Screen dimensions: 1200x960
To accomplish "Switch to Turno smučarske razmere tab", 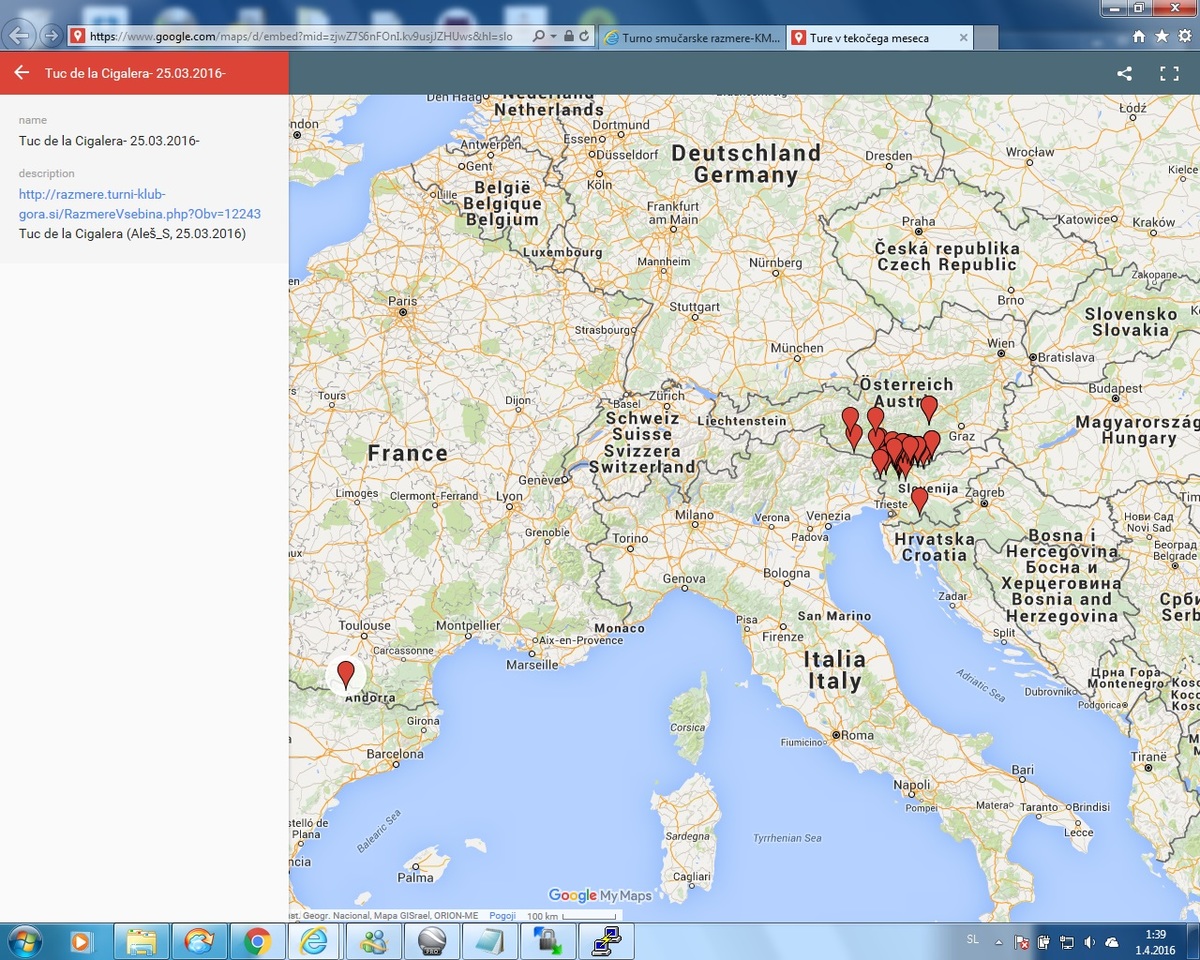I will (693, 38).
